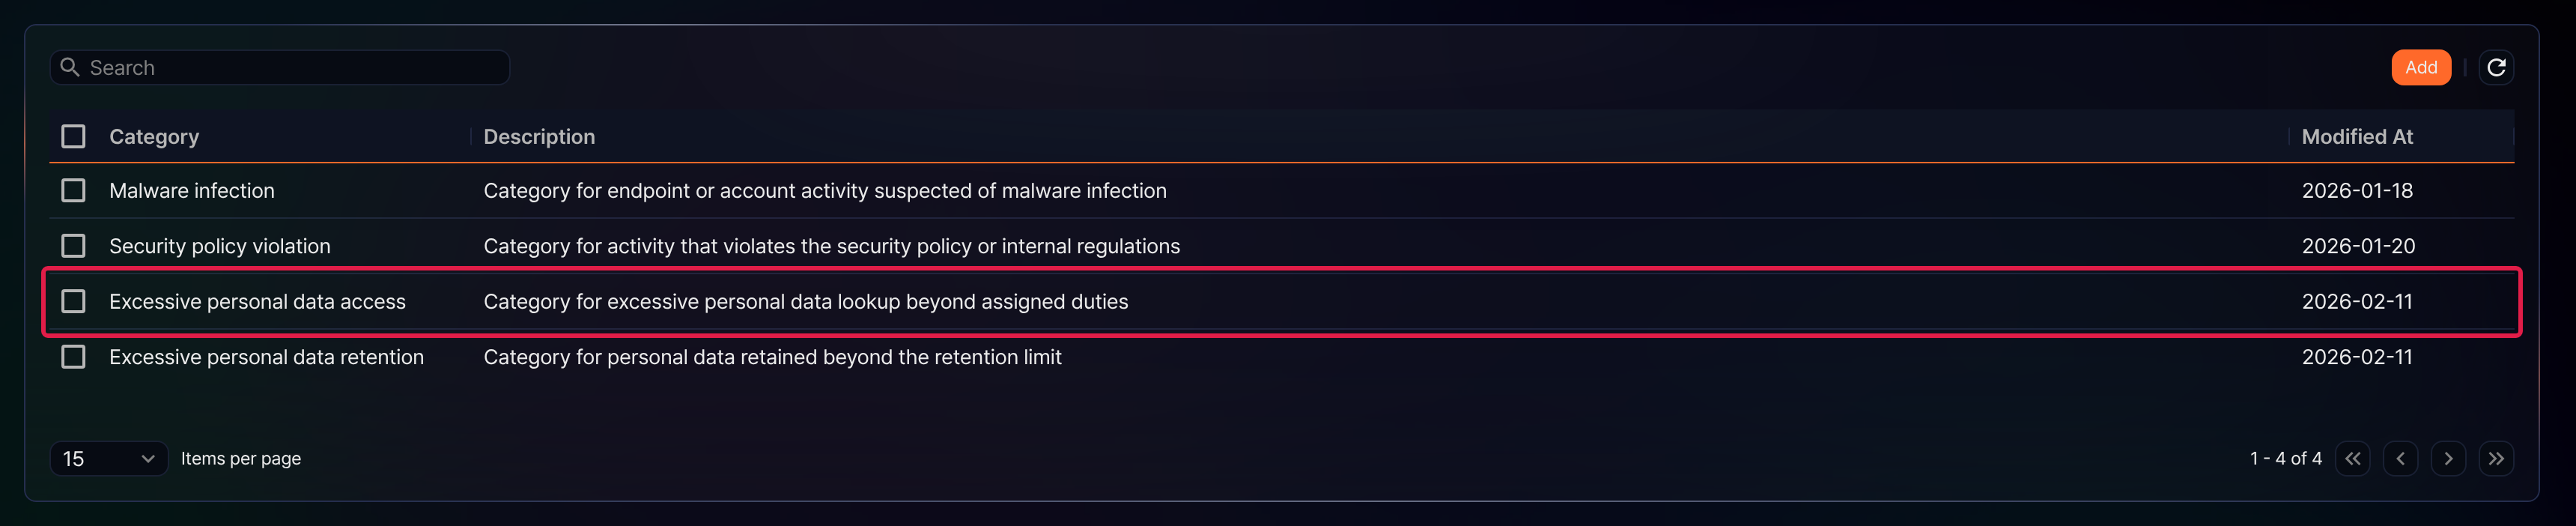The height and width of the screenshot is (526, 2576).
Task: Click the refresh icon next to Add
Action: click(2495, 67)
